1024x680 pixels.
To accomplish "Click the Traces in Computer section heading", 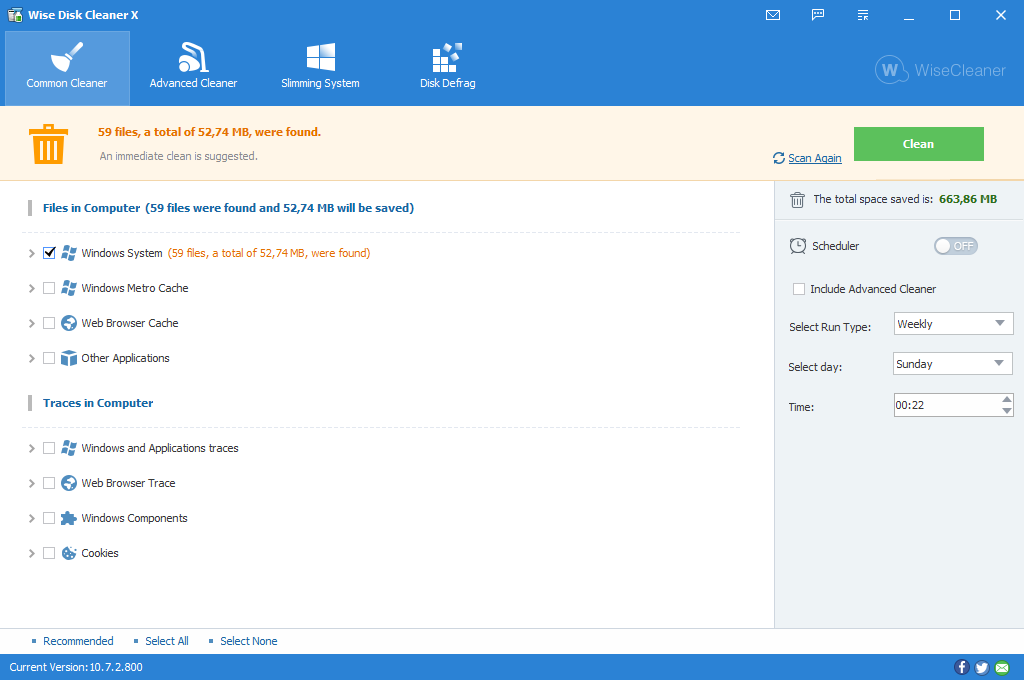I will click(98, 403).
